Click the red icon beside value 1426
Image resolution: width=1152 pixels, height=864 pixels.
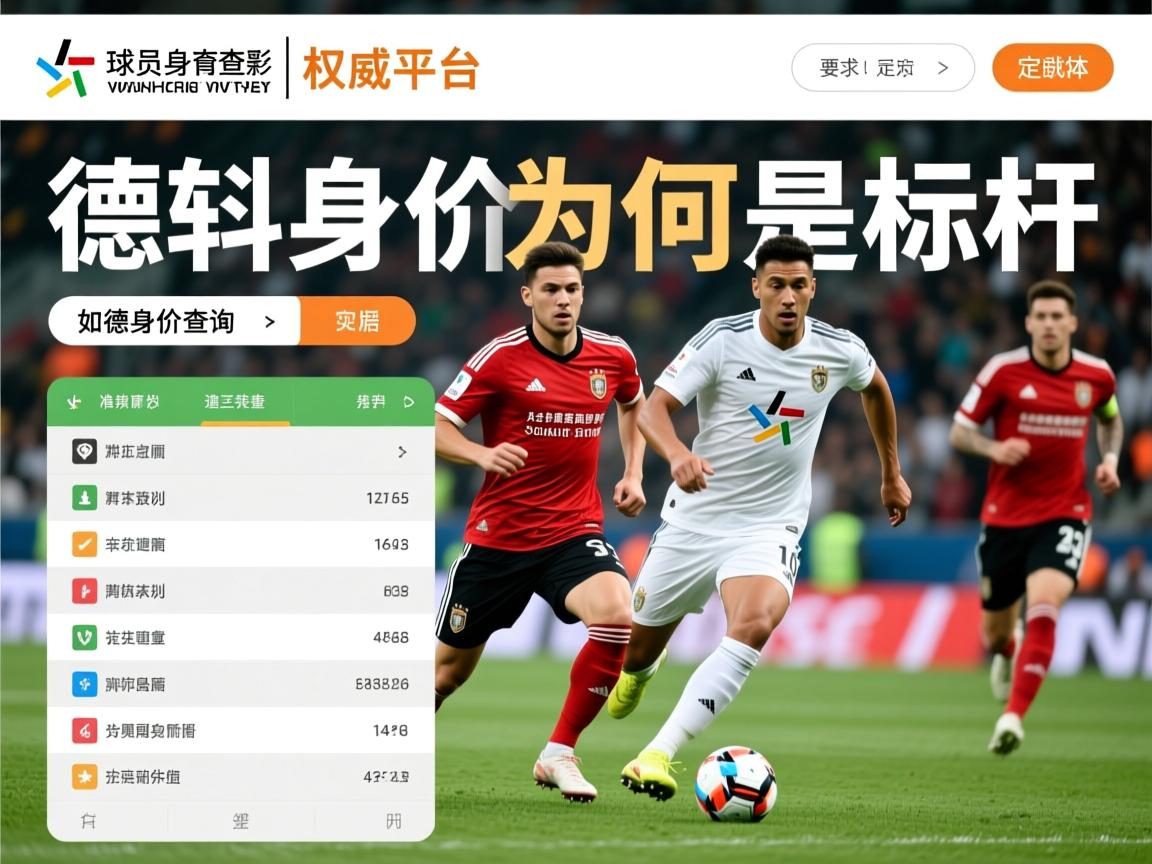(x=84, y=730)
